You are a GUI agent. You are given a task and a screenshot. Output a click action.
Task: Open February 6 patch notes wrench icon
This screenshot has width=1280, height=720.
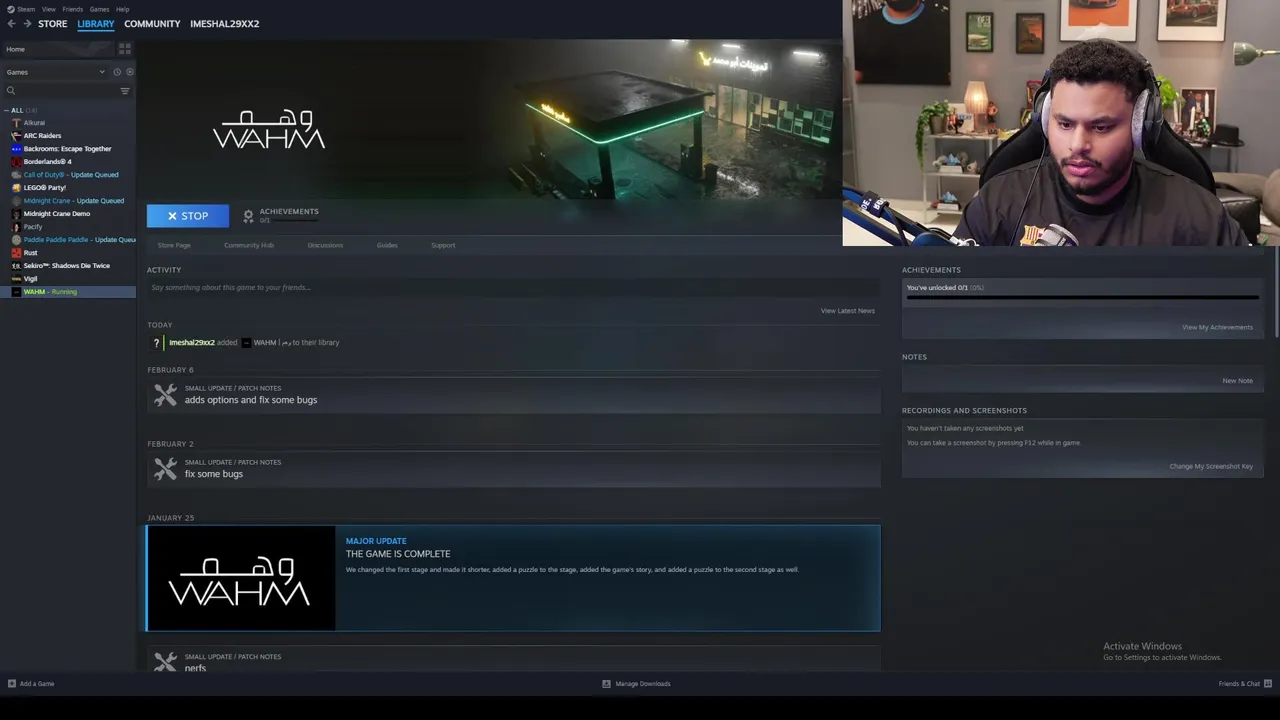click(x=165, y=395)
